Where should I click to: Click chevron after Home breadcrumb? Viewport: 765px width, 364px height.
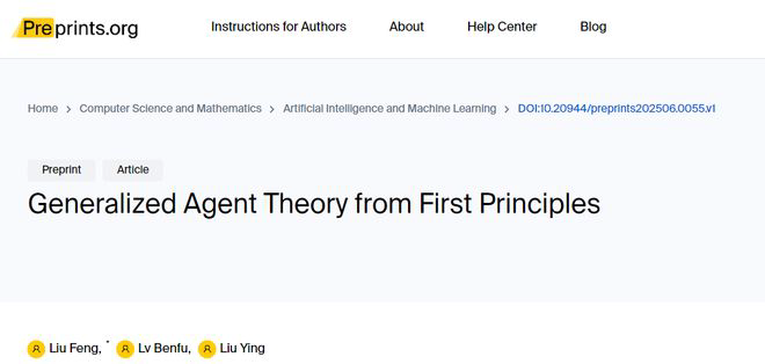(69, 109)
